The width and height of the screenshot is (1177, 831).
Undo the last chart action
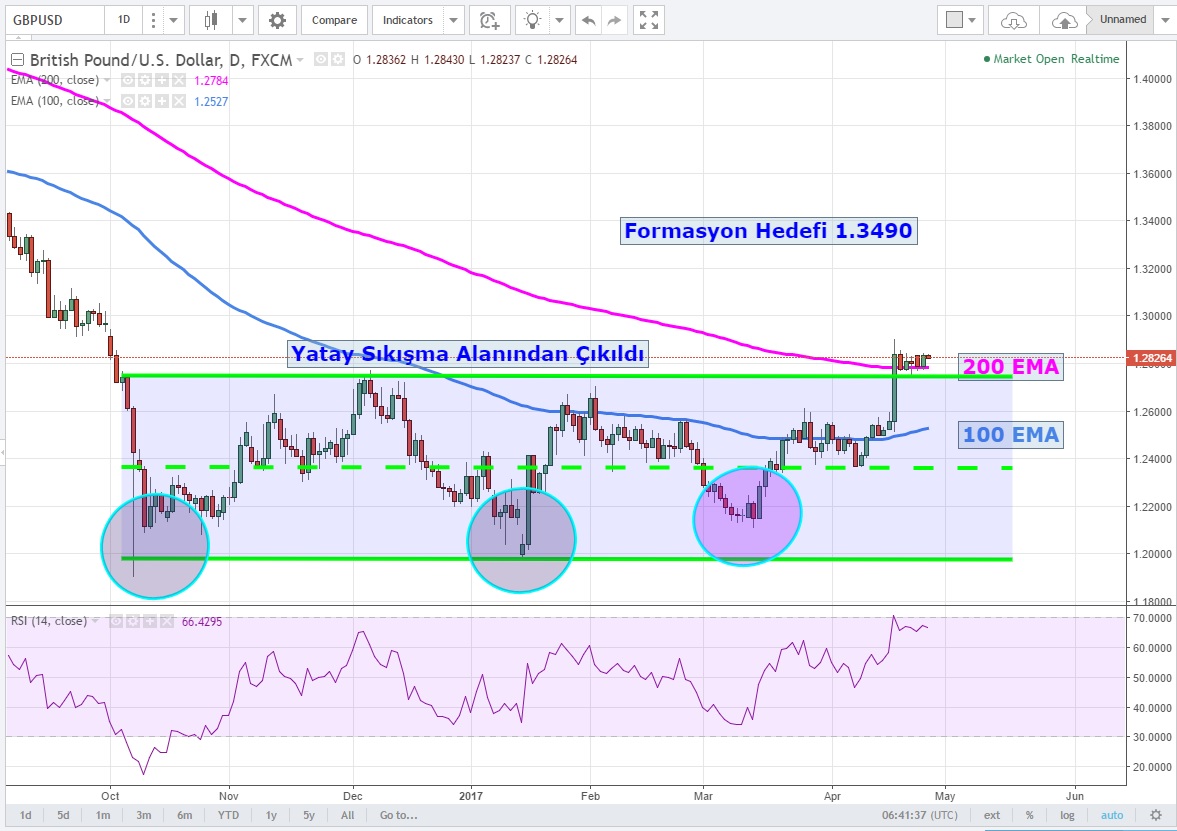click(588, 20)
